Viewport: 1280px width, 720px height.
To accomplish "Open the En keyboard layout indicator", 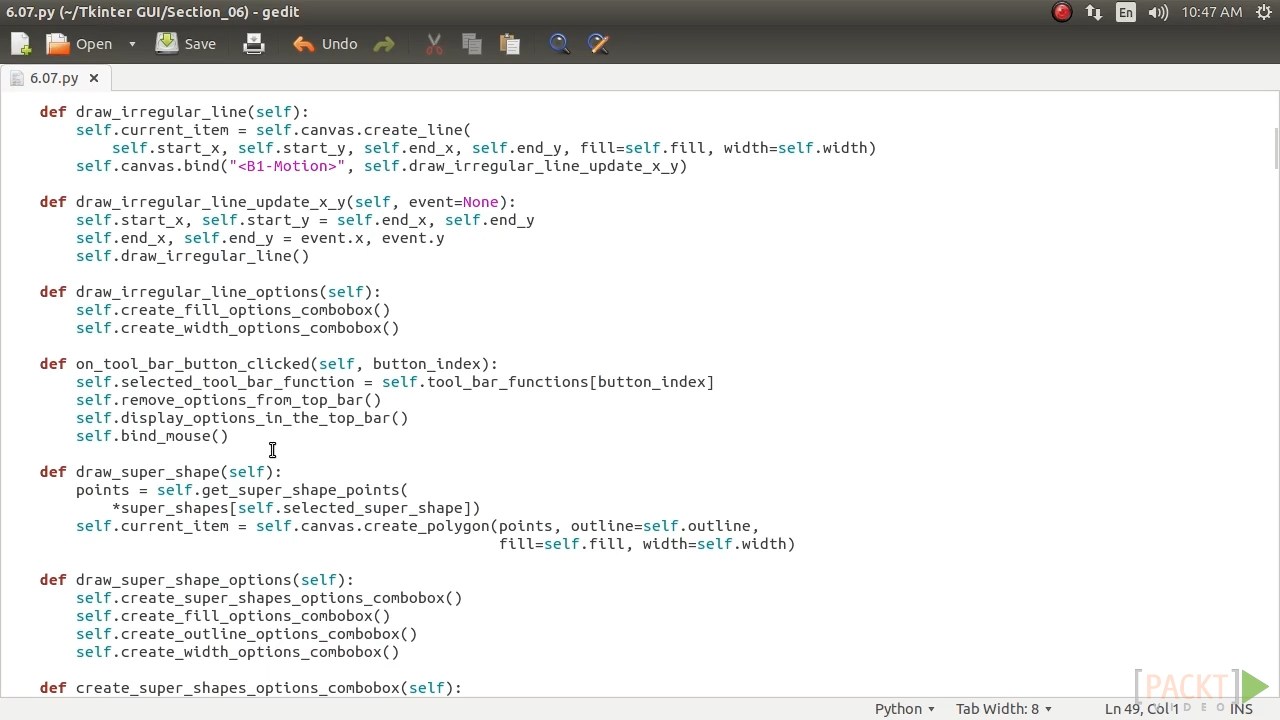I will pyautogui.click(x=1126, y=12).
